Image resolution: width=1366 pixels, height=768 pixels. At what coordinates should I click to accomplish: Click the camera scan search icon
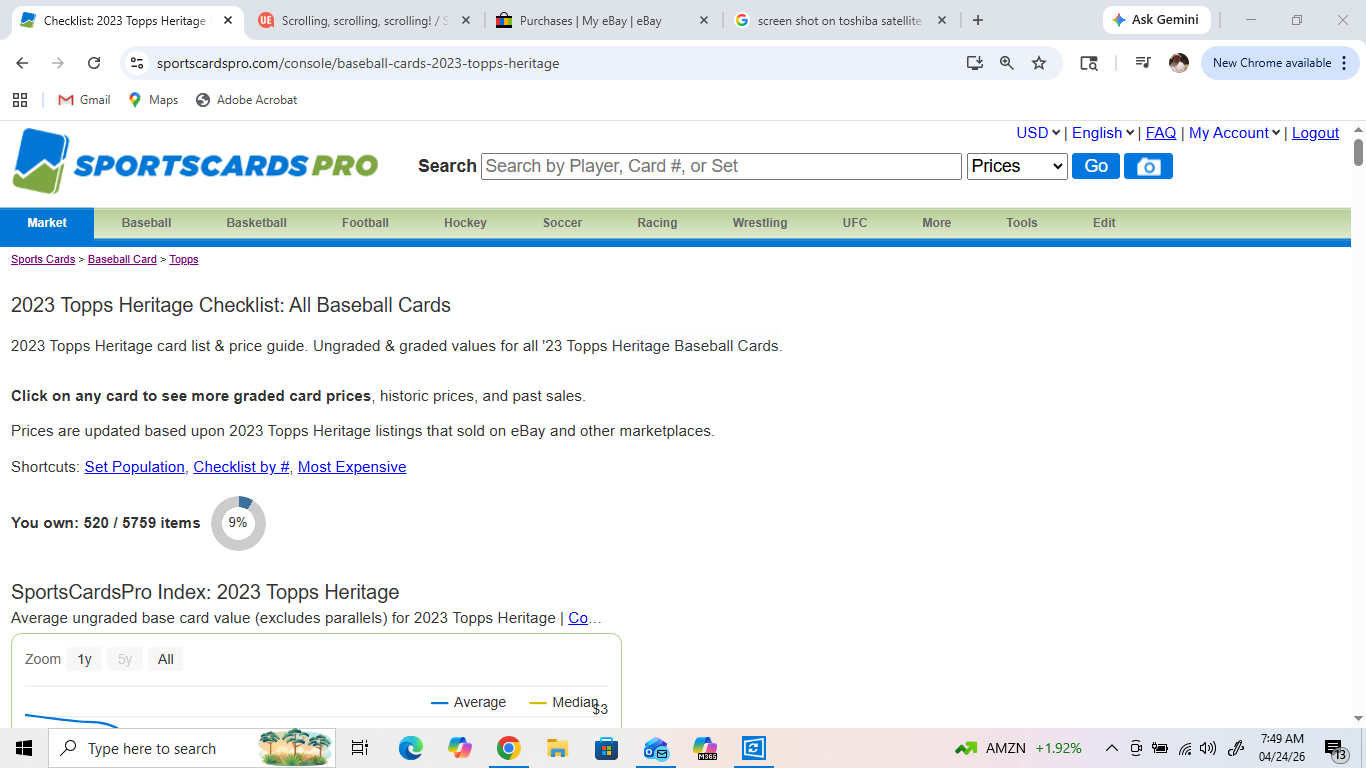pyautogui.click(x=1148, y=166)
